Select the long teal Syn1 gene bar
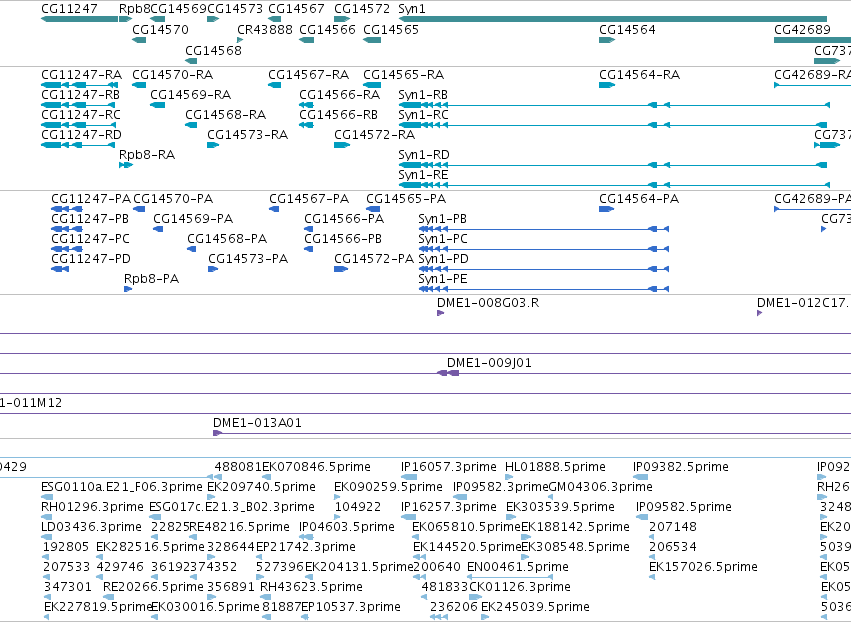The width and height of the screenshot is (851, 622). (x=612, y=20)
